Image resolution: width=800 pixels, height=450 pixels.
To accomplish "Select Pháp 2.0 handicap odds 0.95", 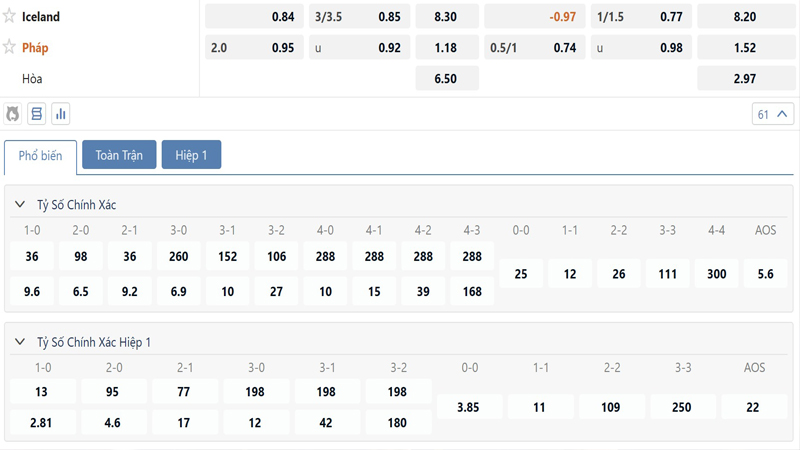I will pyautogui.click(x=253, y=47).
